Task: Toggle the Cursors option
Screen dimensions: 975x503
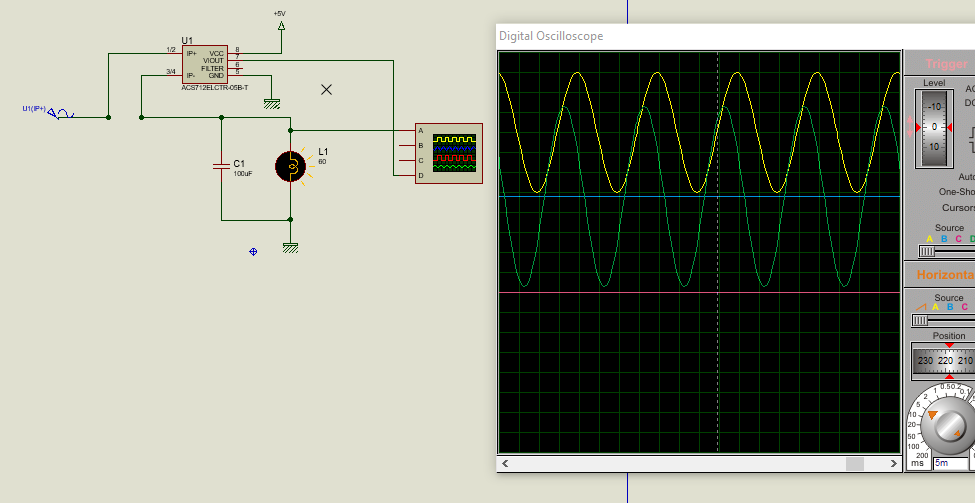Action: point(958,208)
